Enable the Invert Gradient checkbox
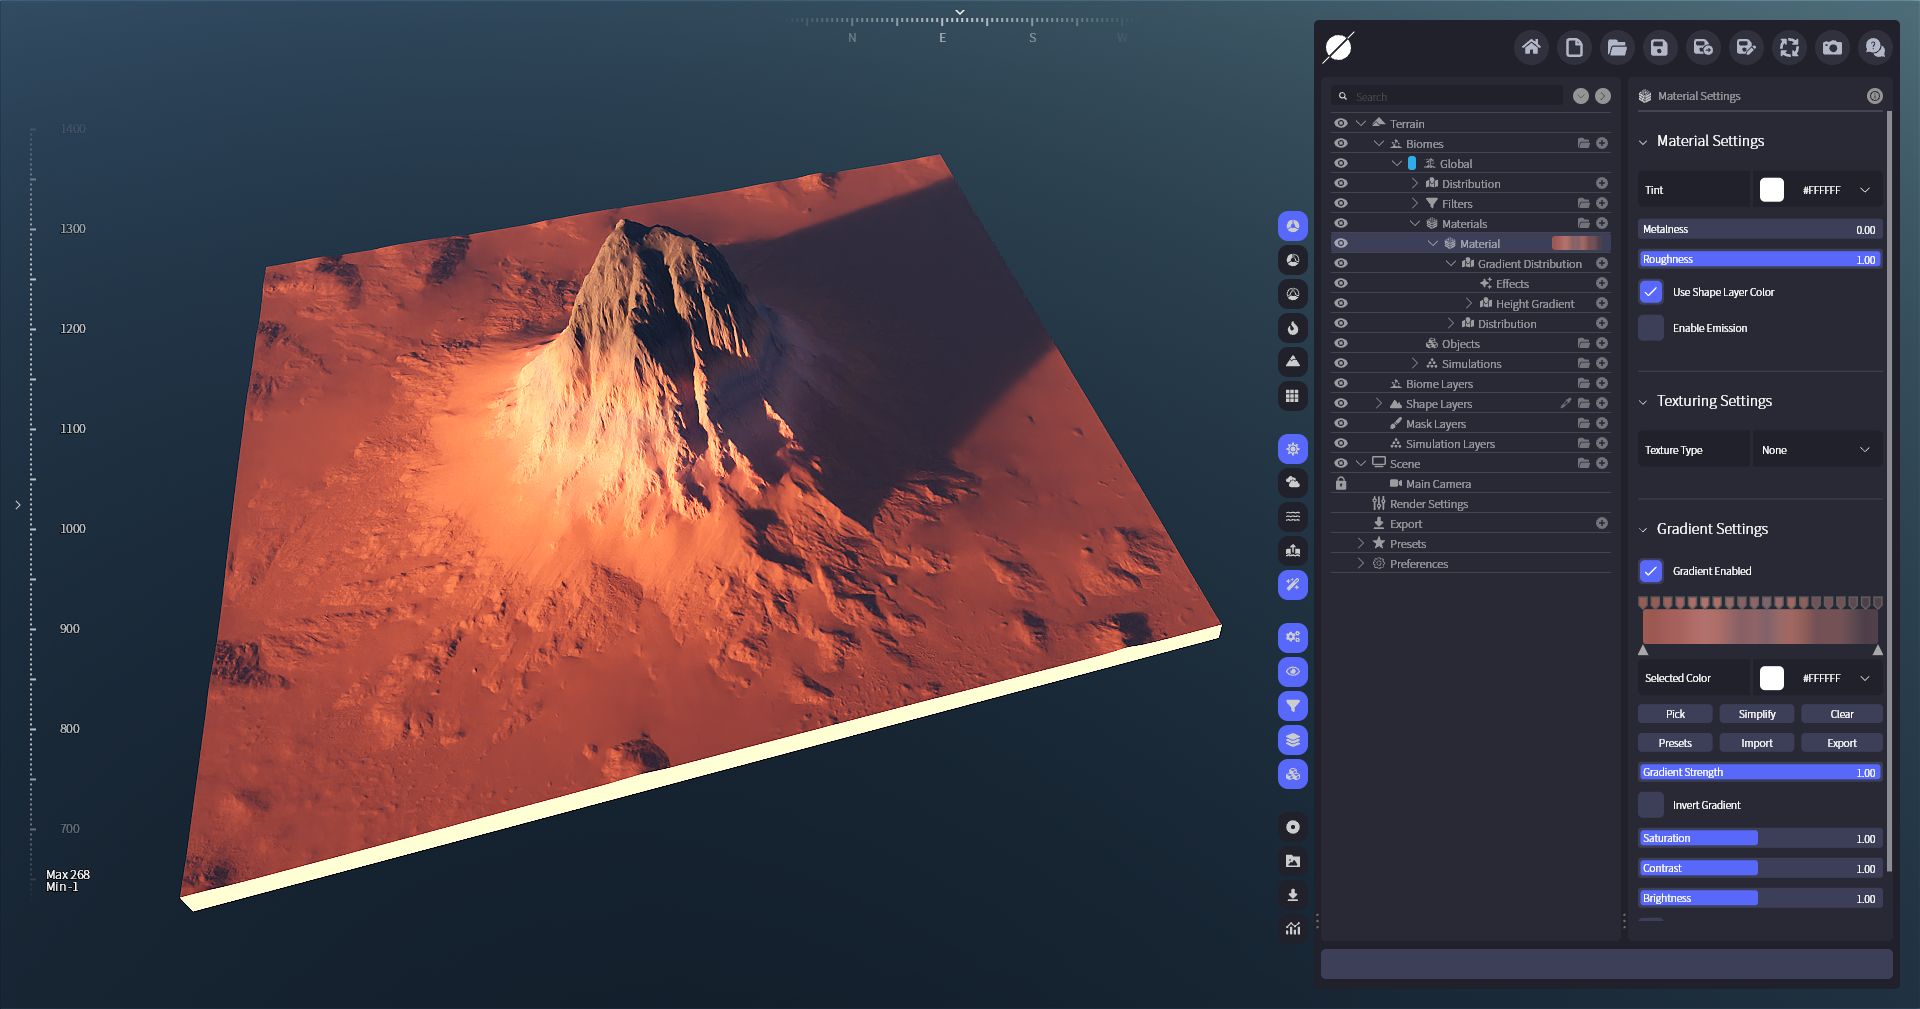Image resolution: width=1920 pixels, height=1009 pixels. coord(1651,805)
